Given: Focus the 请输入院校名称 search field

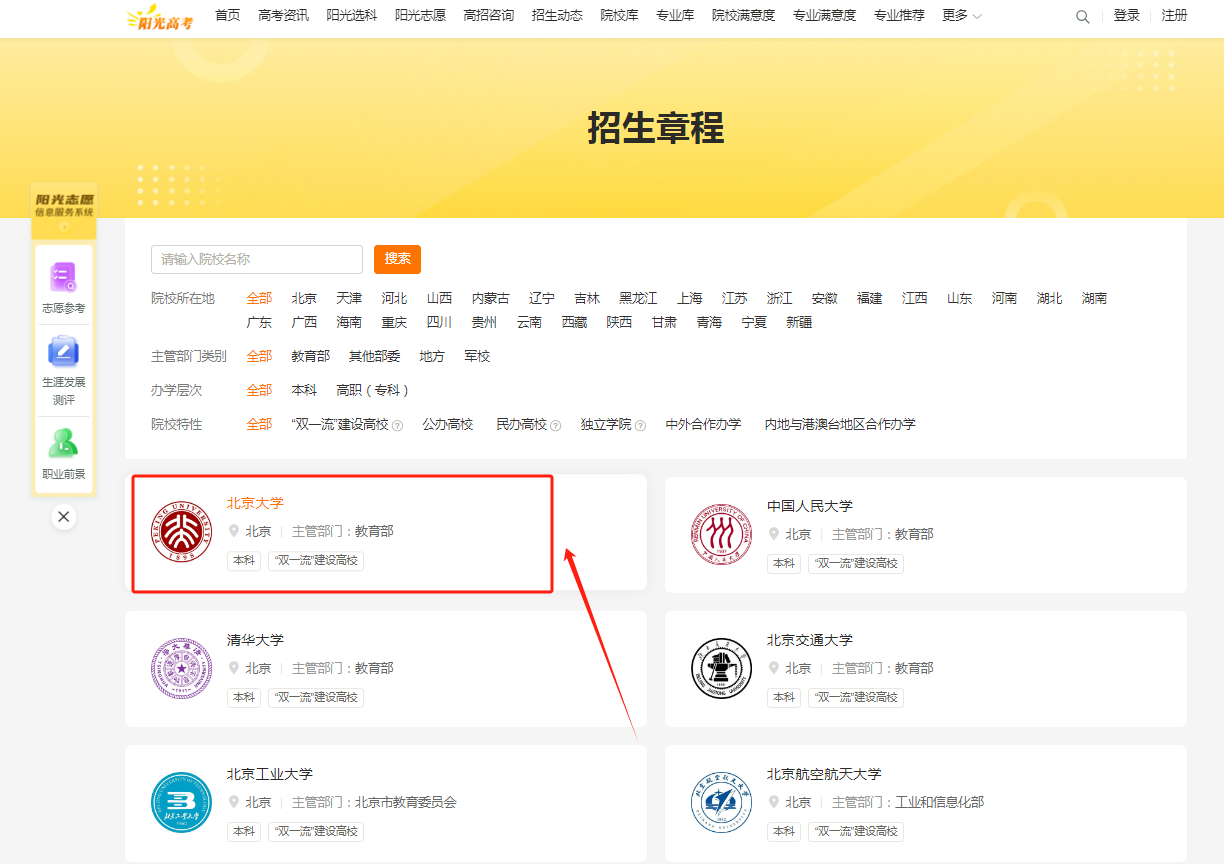Looking at the screenshot, I should click(257, 259).
